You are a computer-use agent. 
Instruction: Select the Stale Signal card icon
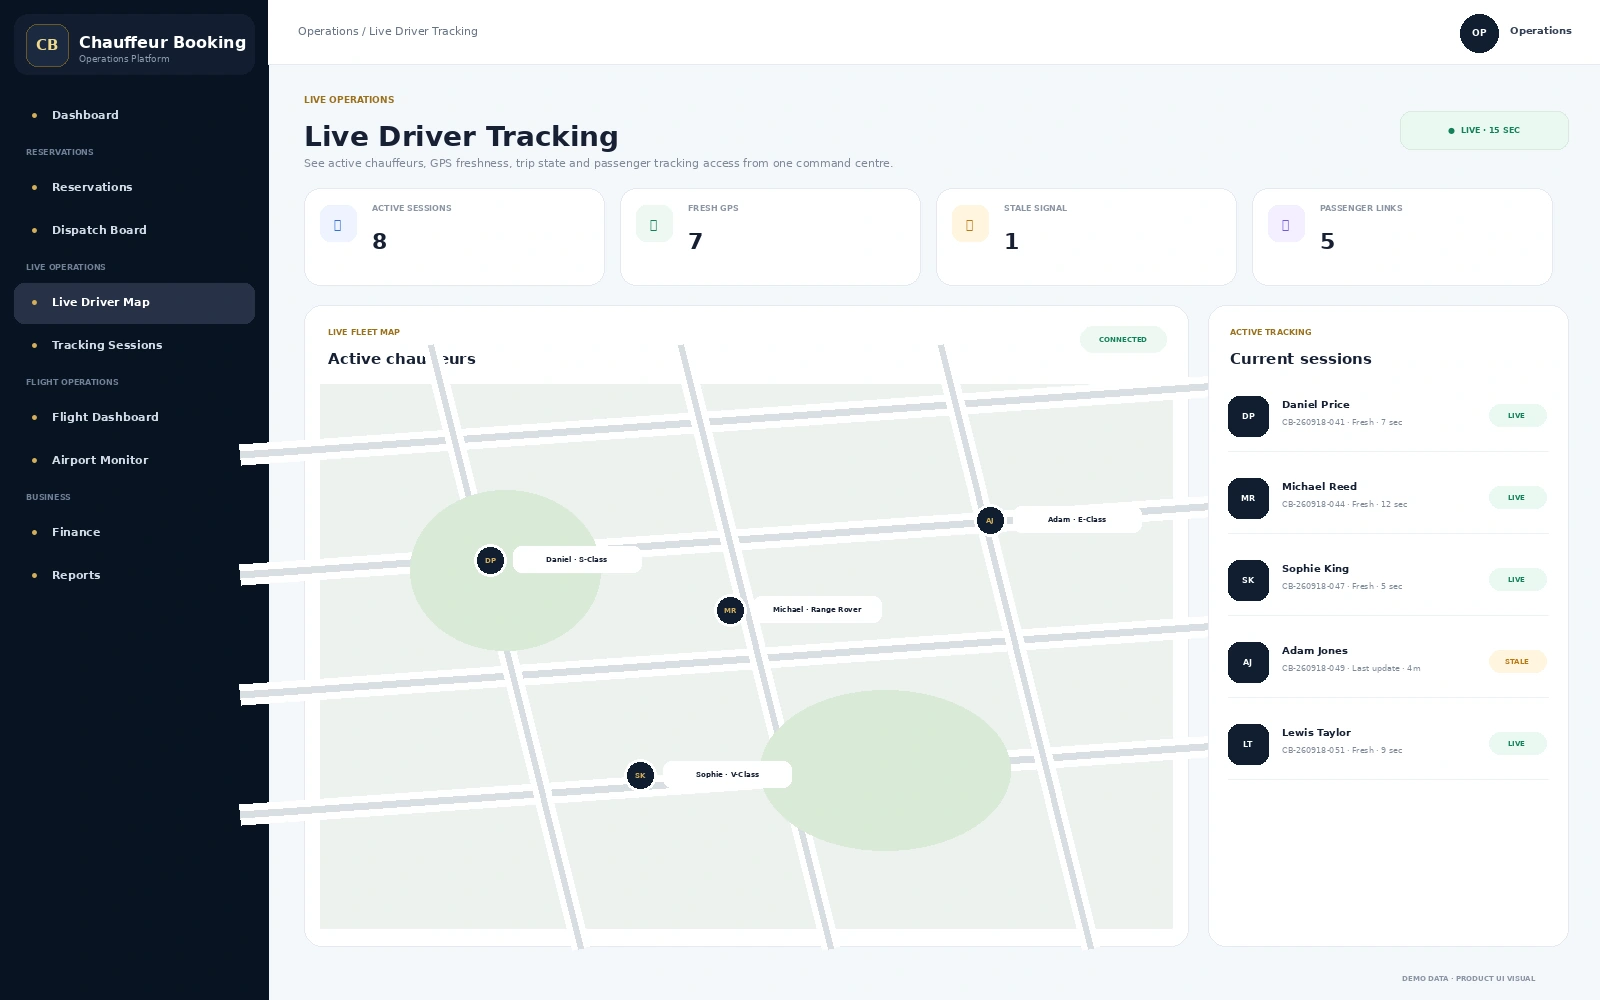970,224
